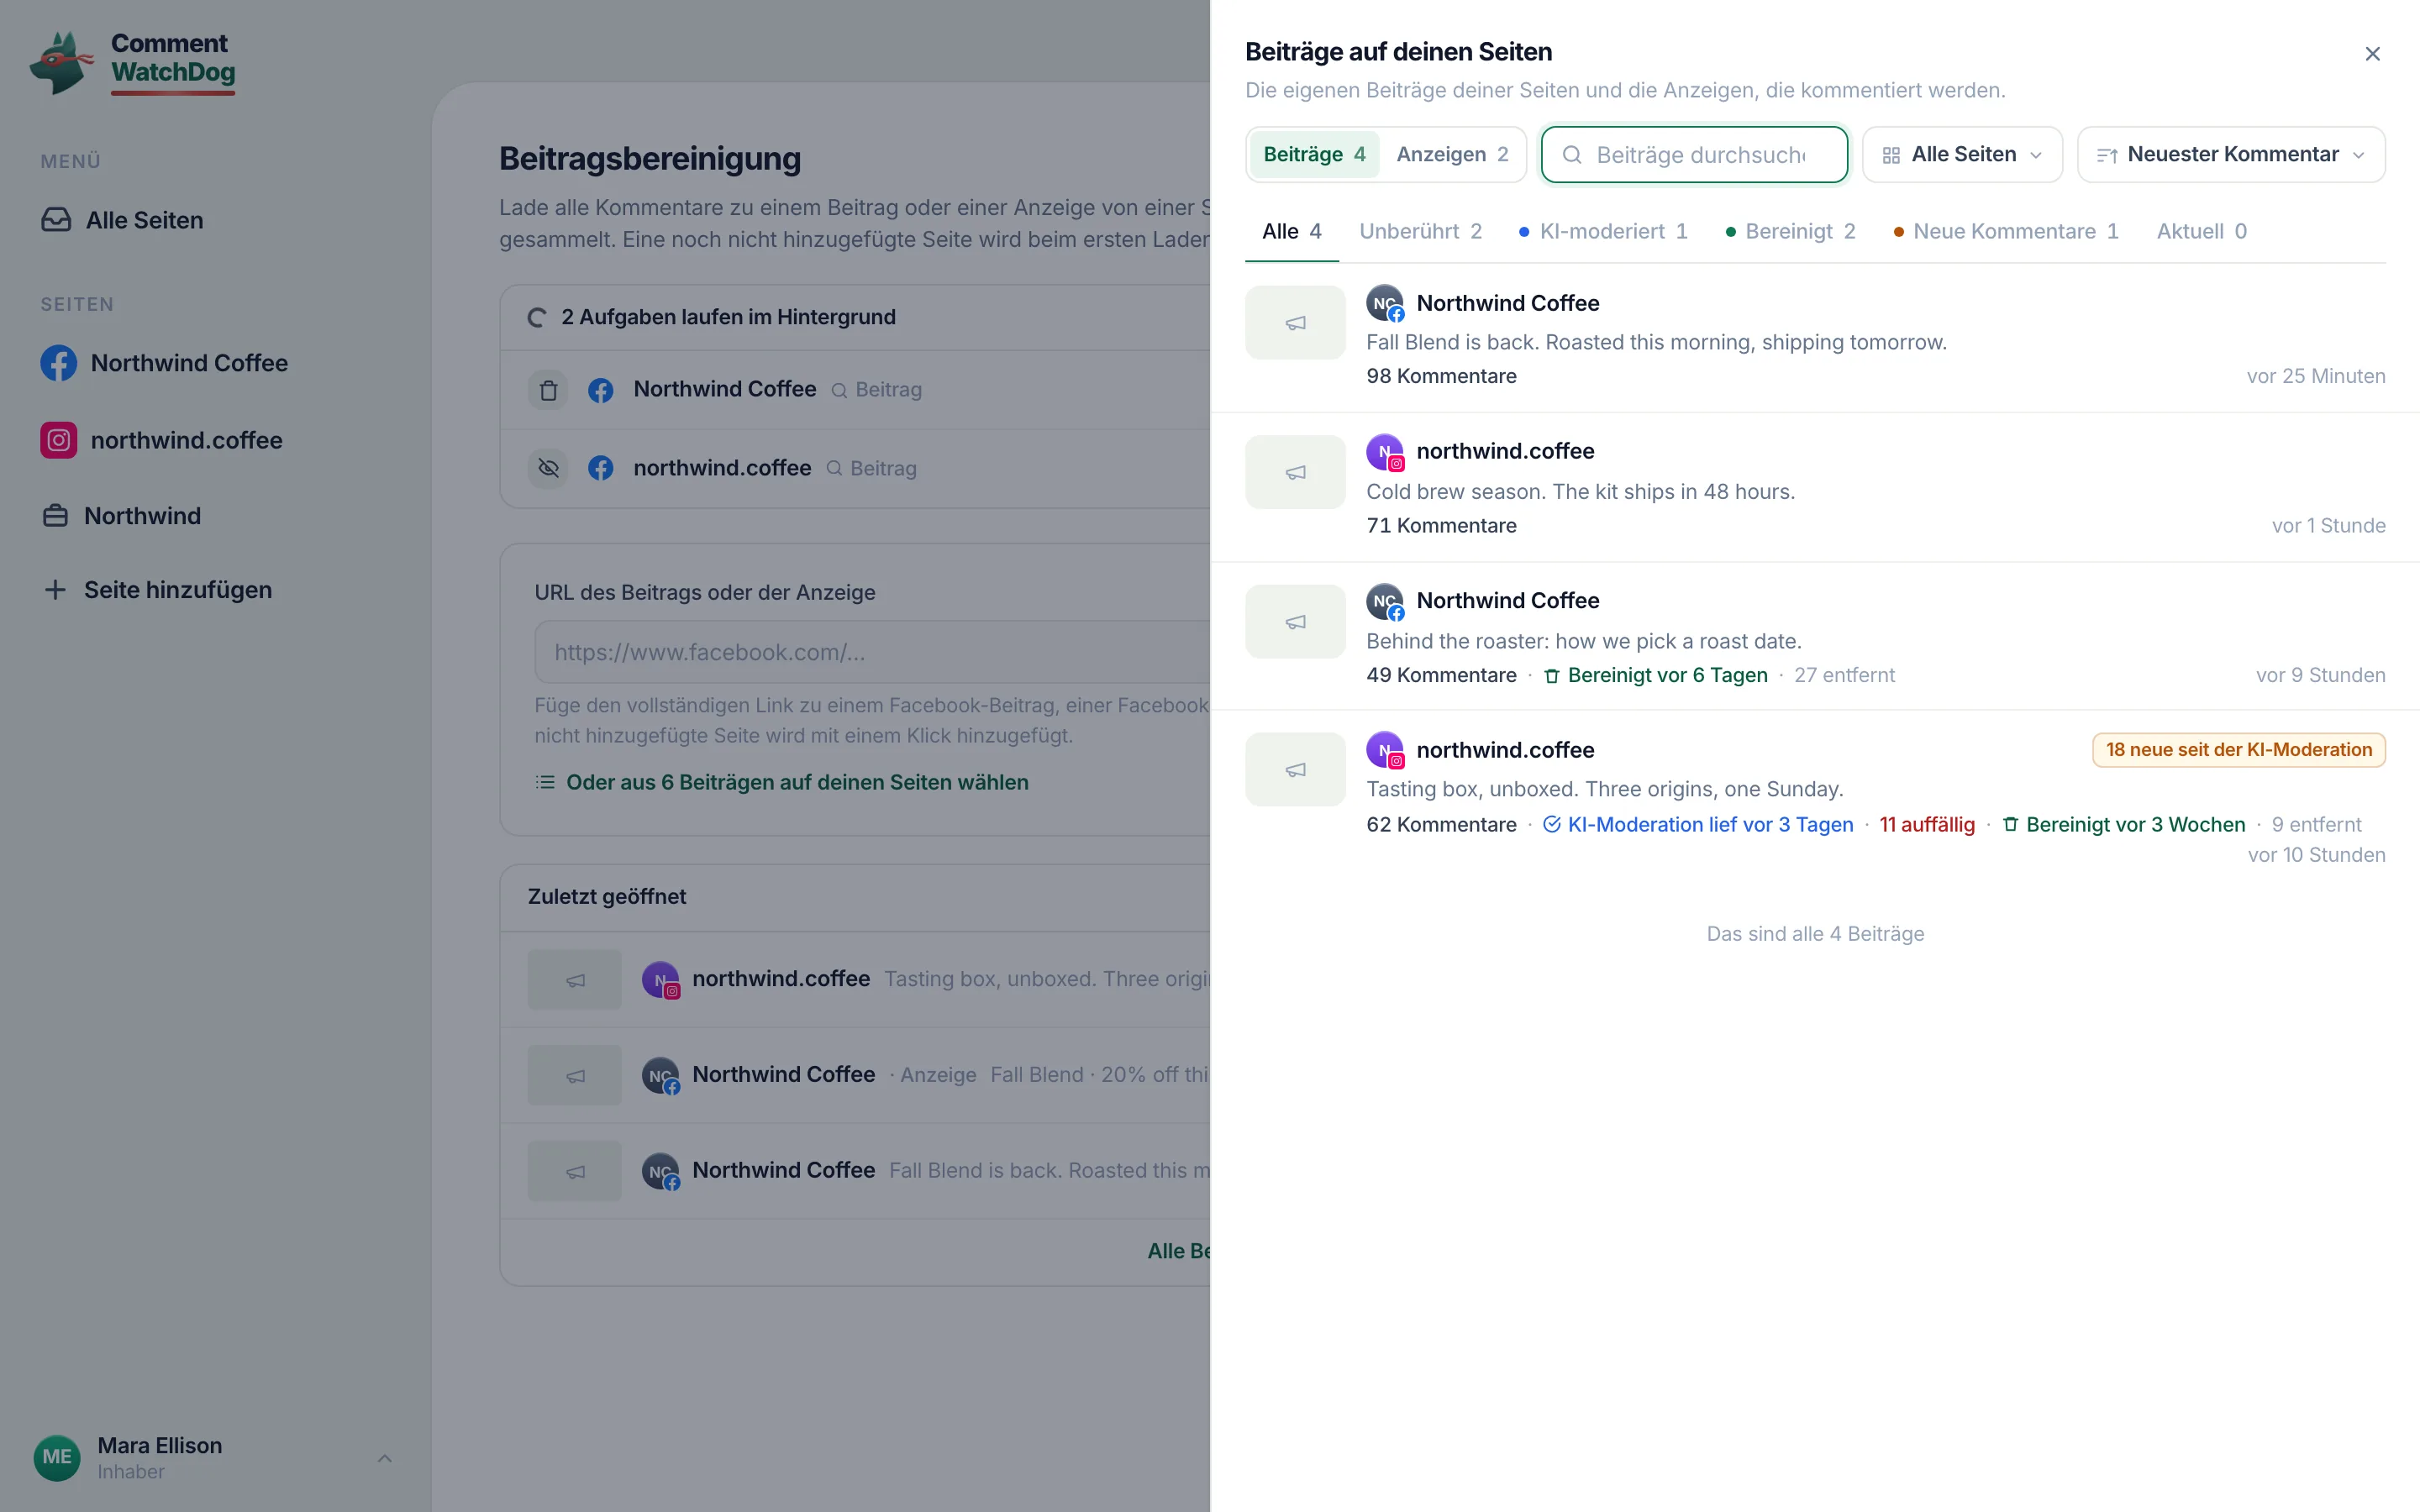Open the northwind.coffee Instagram page icon
This screenshot has width=2420, height=1512.
58,440
